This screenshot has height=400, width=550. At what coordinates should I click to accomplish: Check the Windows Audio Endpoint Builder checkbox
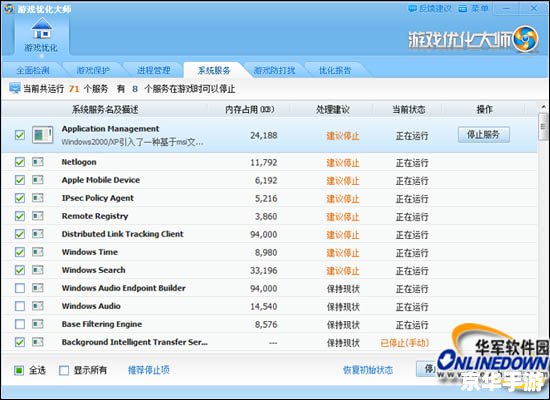20,288
